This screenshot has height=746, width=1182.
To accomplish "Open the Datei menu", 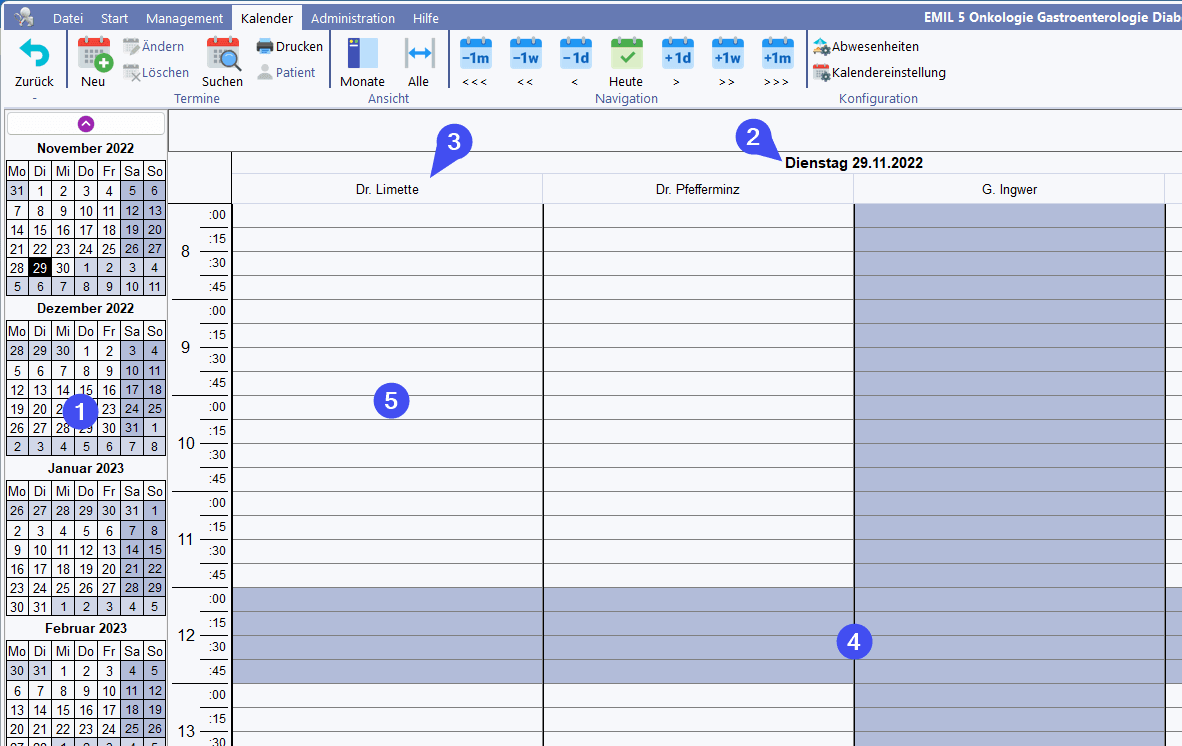I will [x=68, y=18].
